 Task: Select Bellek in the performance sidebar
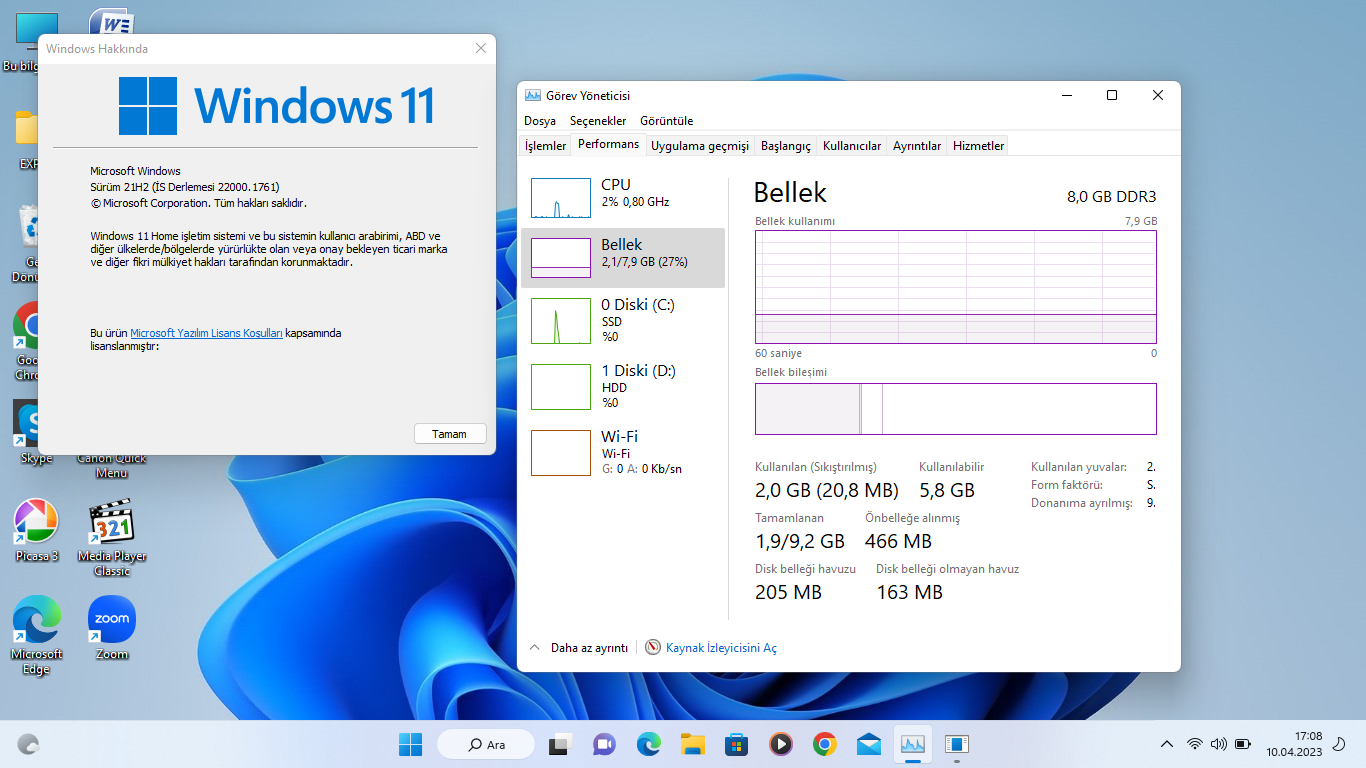tap(623, 258)
